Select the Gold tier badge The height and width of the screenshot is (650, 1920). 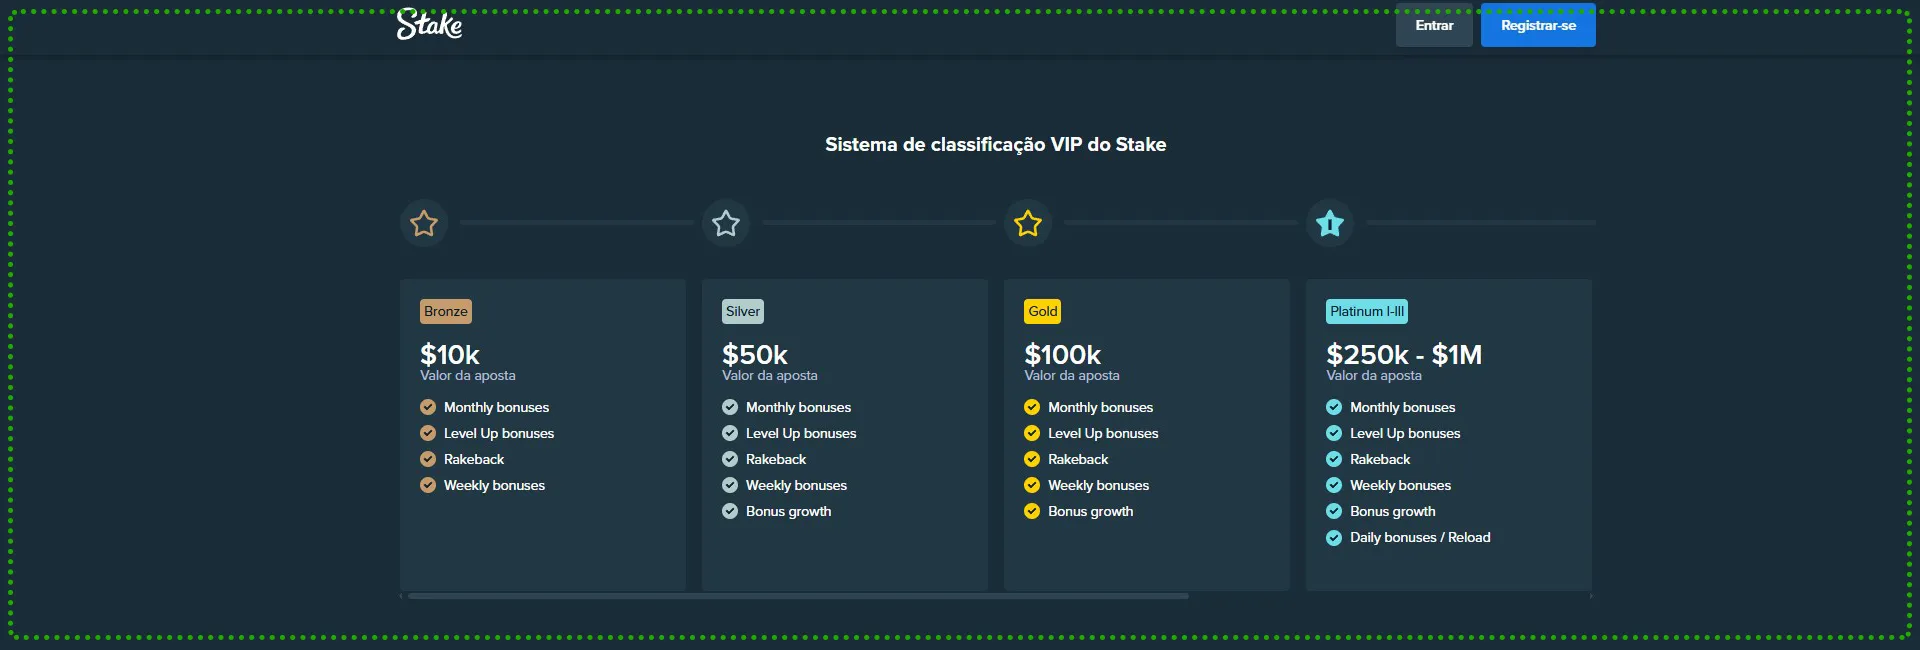[1042, 311]
